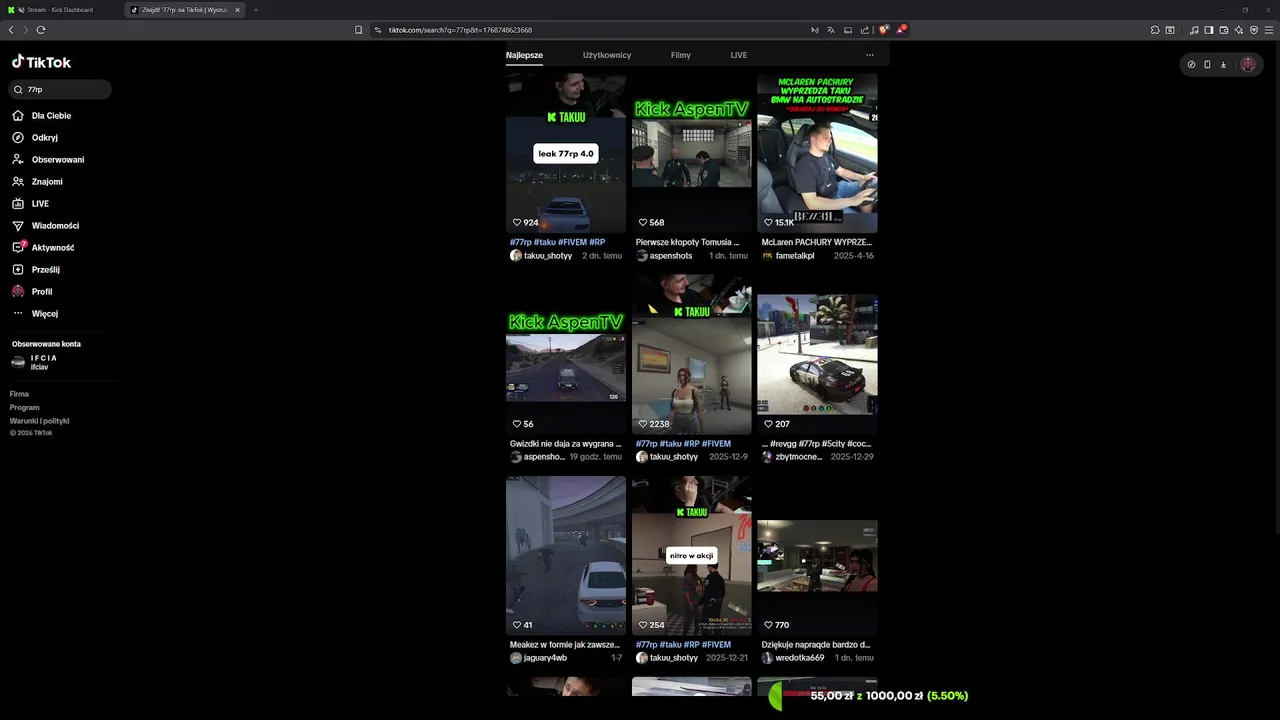Image resolution: width=1280 pixels, height=720 pixels.
Task: Close the TikTok browser tab
Action: (237, 10)
